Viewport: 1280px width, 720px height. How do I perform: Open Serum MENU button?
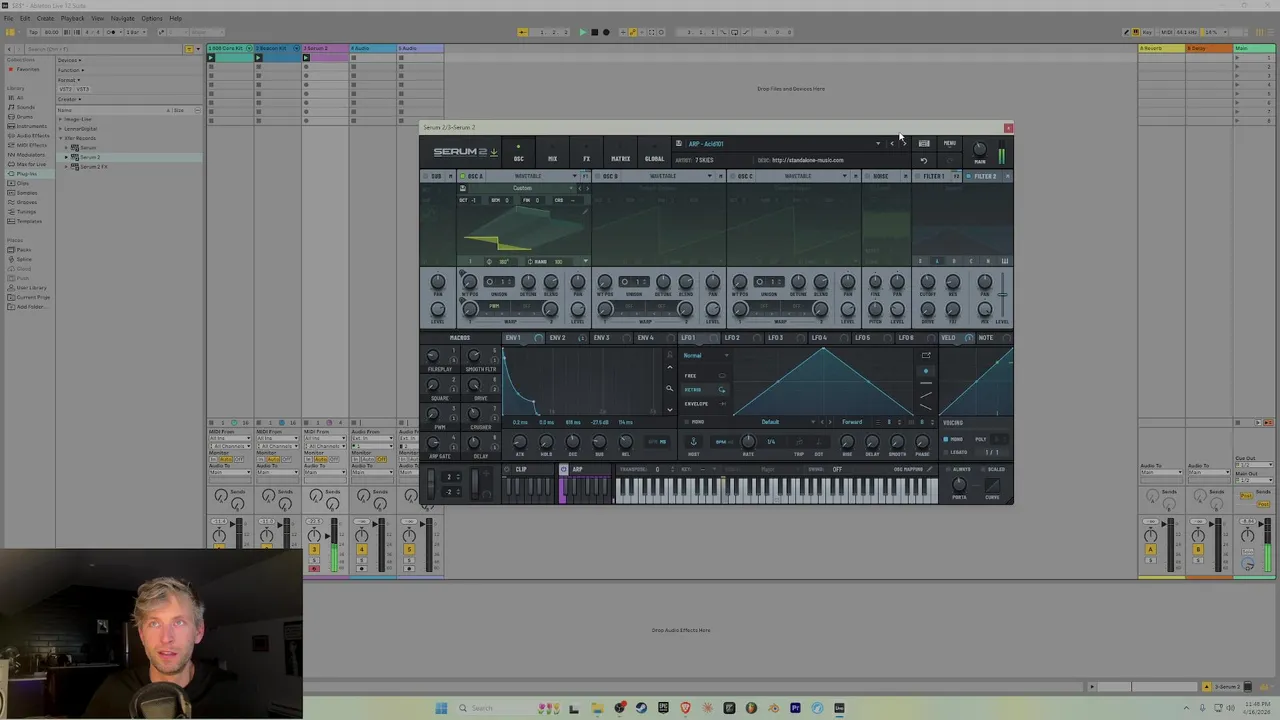[949, 143]
